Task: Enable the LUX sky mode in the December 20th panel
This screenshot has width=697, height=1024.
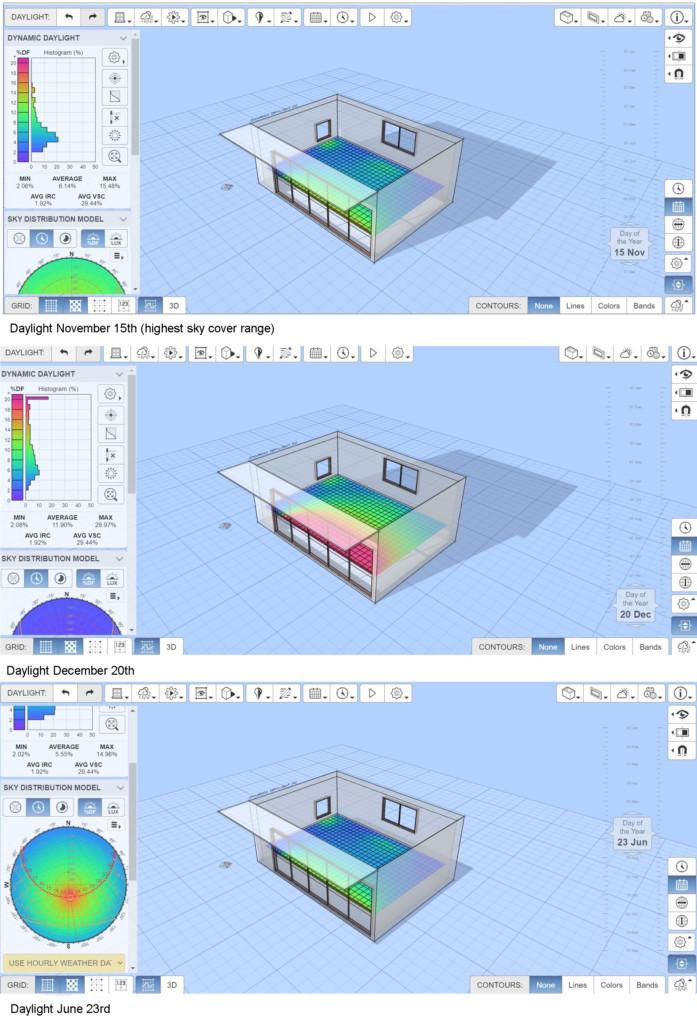Action: (x=112, y=578)
